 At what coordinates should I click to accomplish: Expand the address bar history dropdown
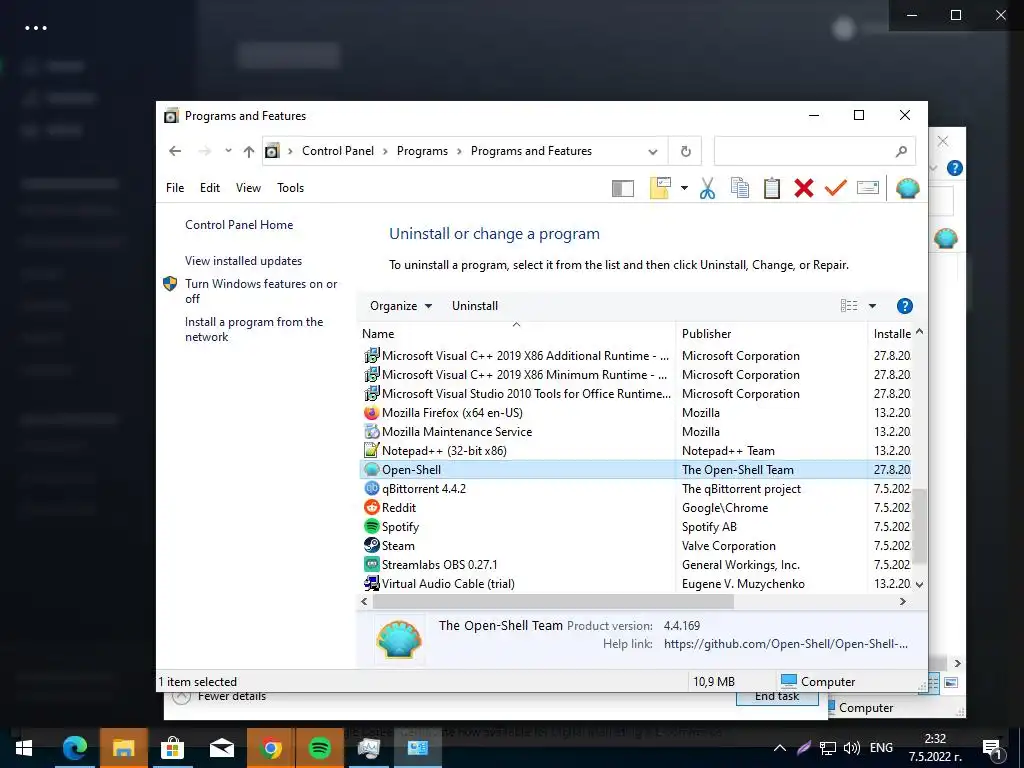(x=652, y=152)
